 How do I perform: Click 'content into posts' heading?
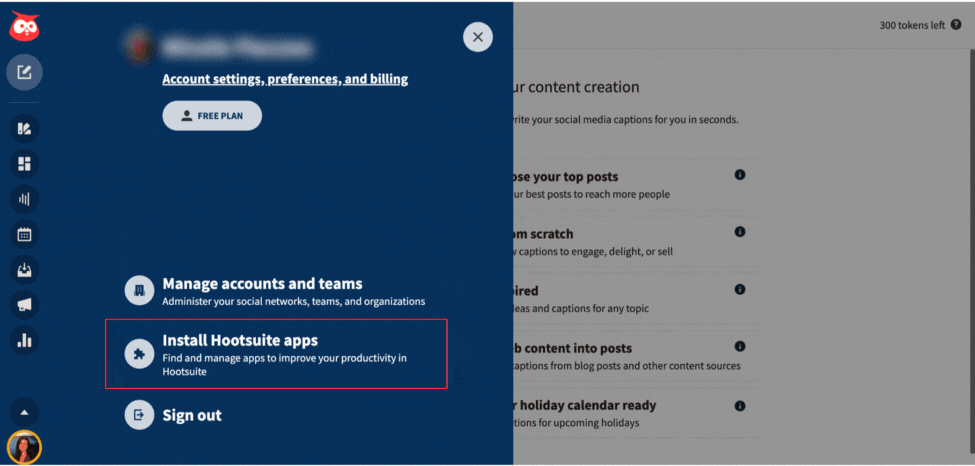pyautogui.click(x=573, y=348)
